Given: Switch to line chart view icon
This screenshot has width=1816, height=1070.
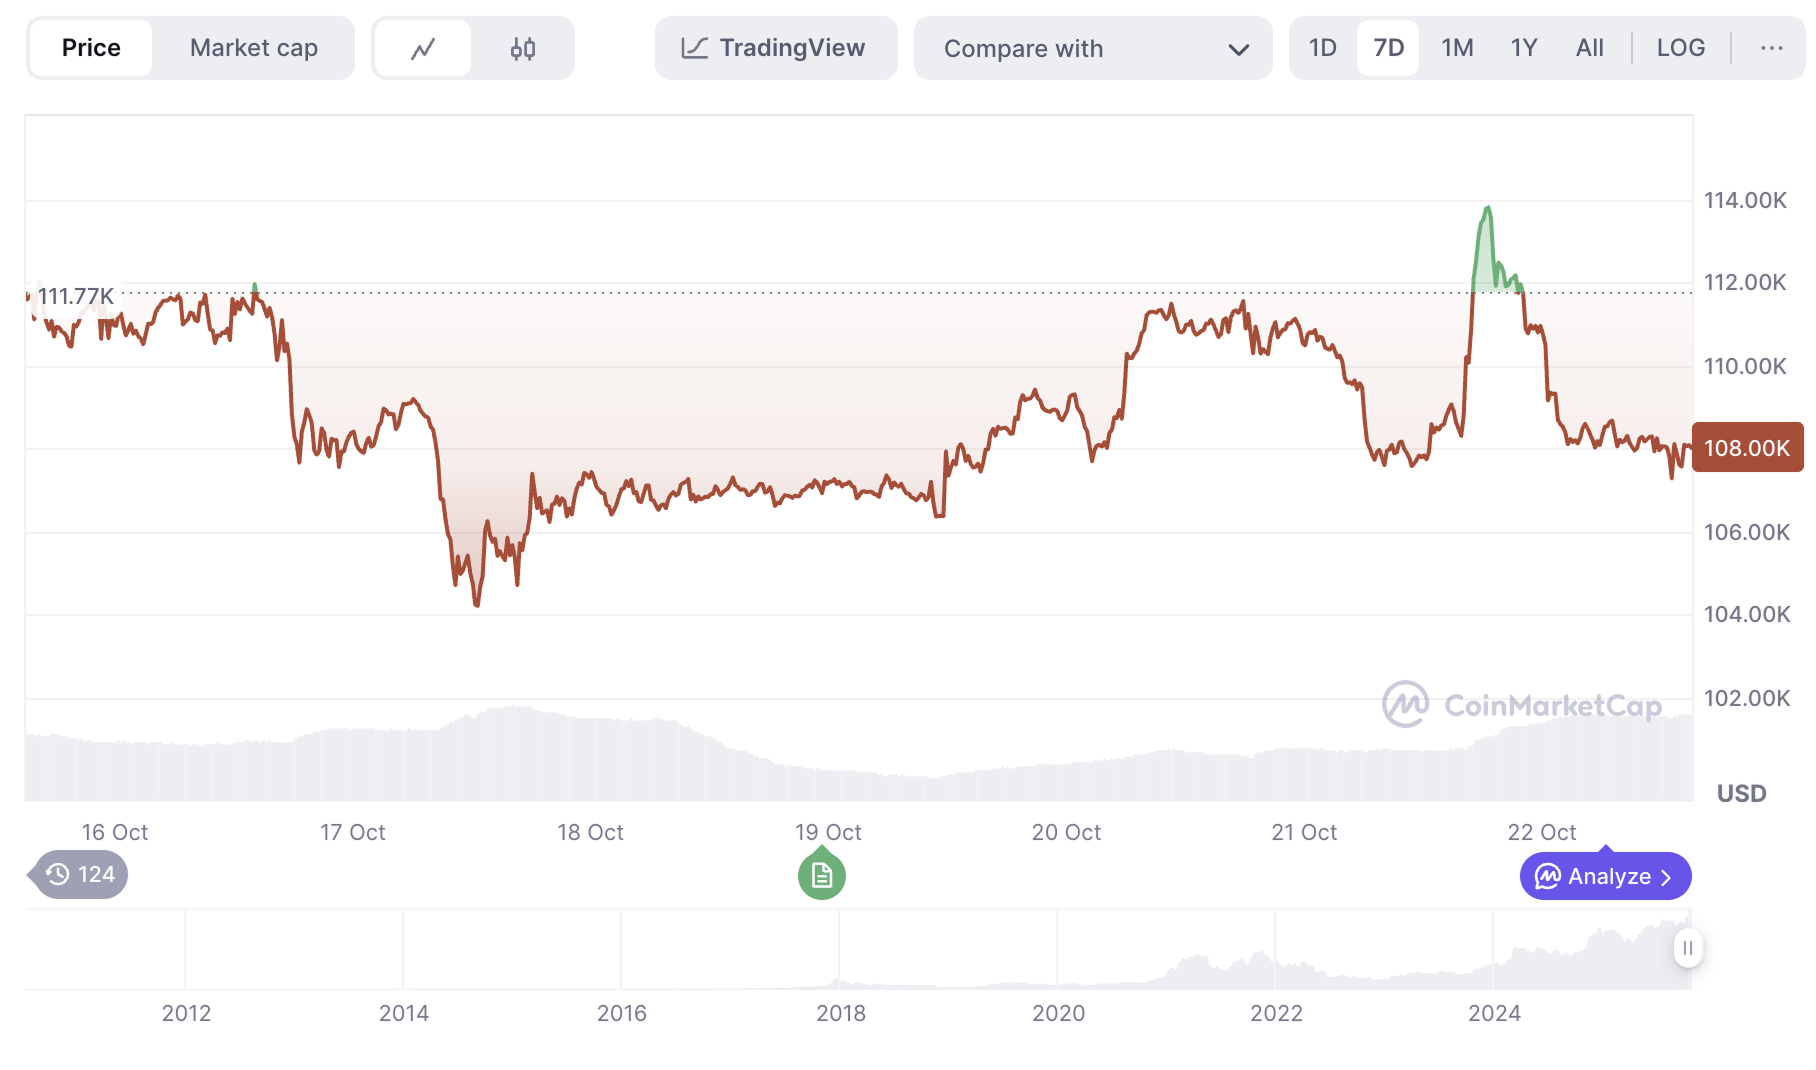Looking at the screenshot, I should tap(423, 48).
